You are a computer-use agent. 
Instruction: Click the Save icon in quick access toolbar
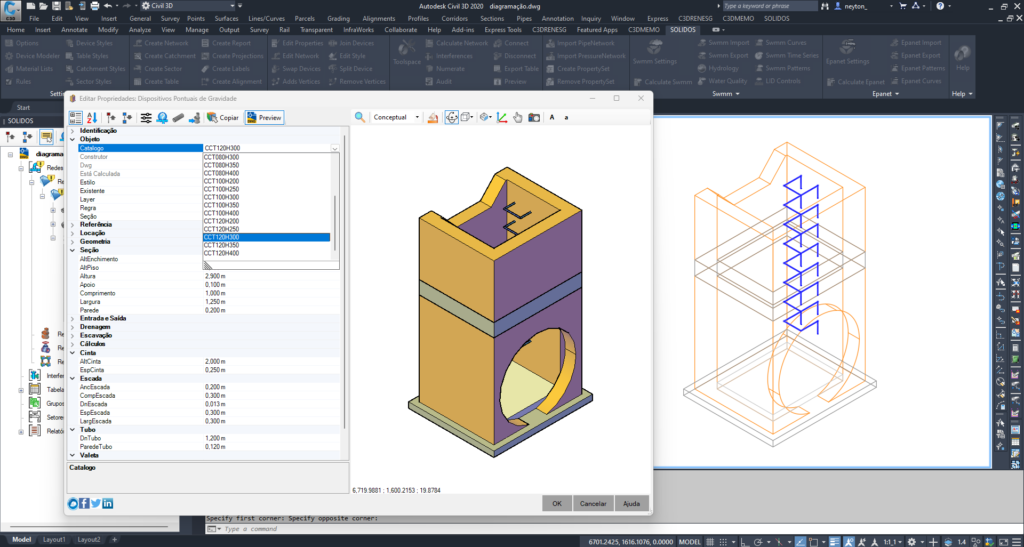click(56, 6)
